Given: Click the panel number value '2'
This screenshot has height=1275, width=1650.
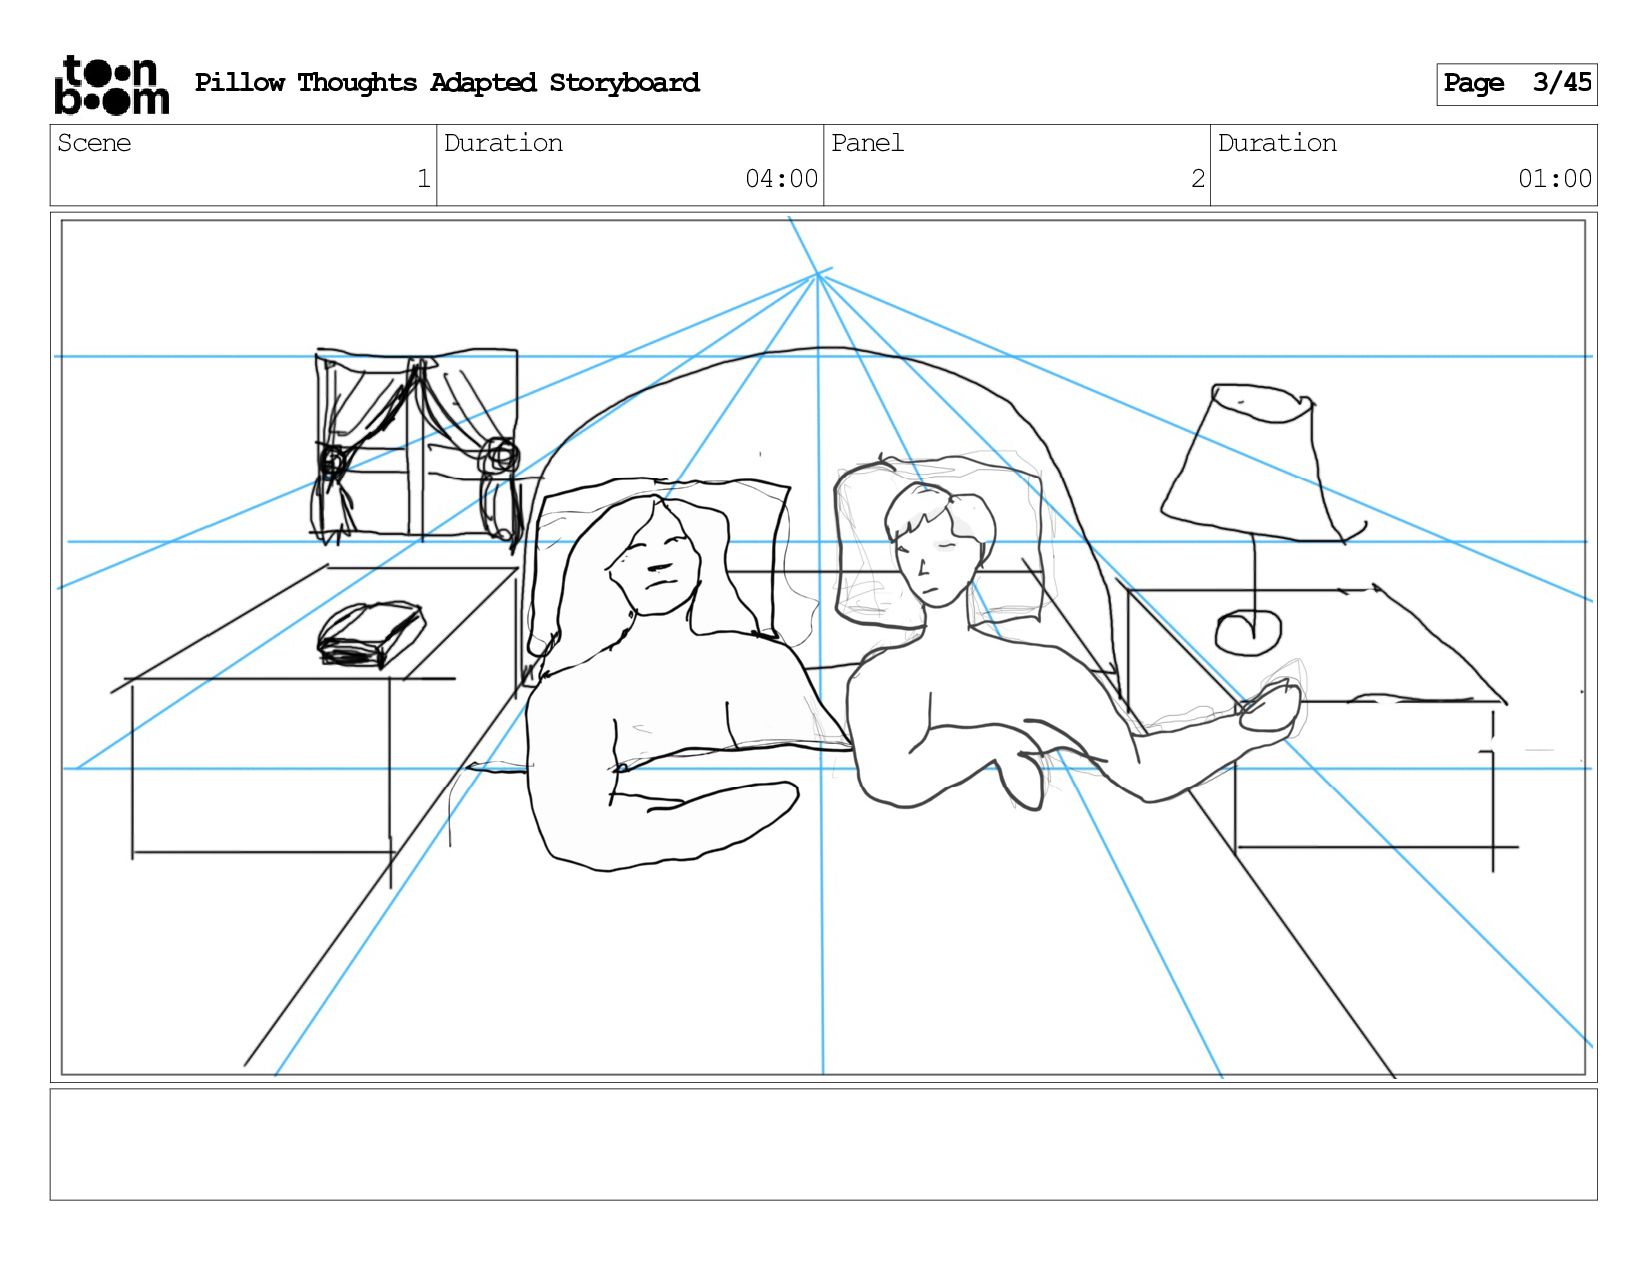Looking at the screenshot, I should [x=1197, y=179].
